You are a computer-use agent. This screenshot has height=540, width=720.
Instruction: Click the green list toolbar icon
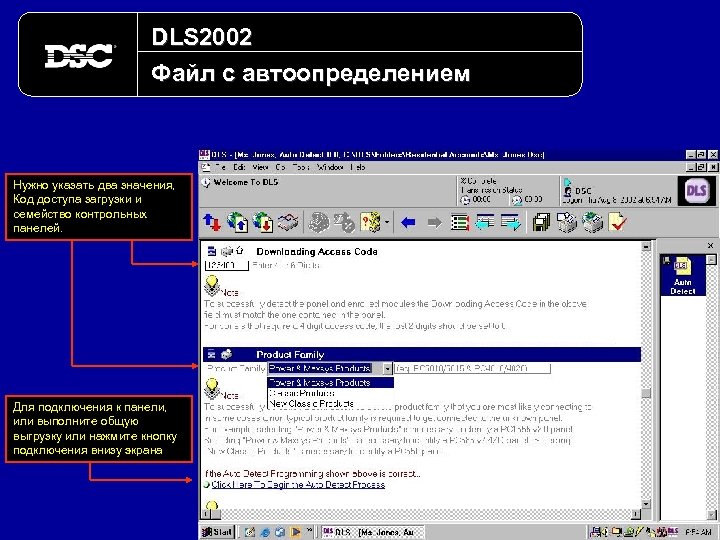click(460, 223)
